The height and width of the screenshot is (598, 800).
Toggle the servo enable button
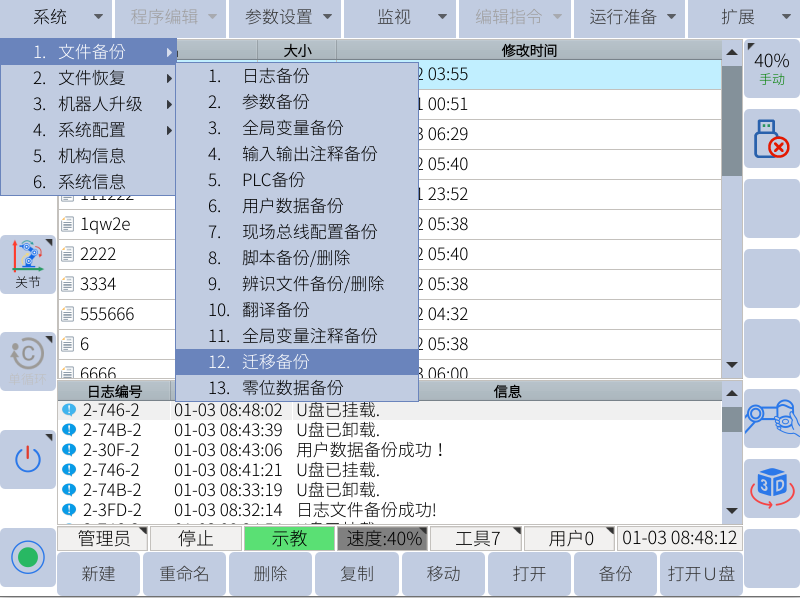click(x=28, y=557)
